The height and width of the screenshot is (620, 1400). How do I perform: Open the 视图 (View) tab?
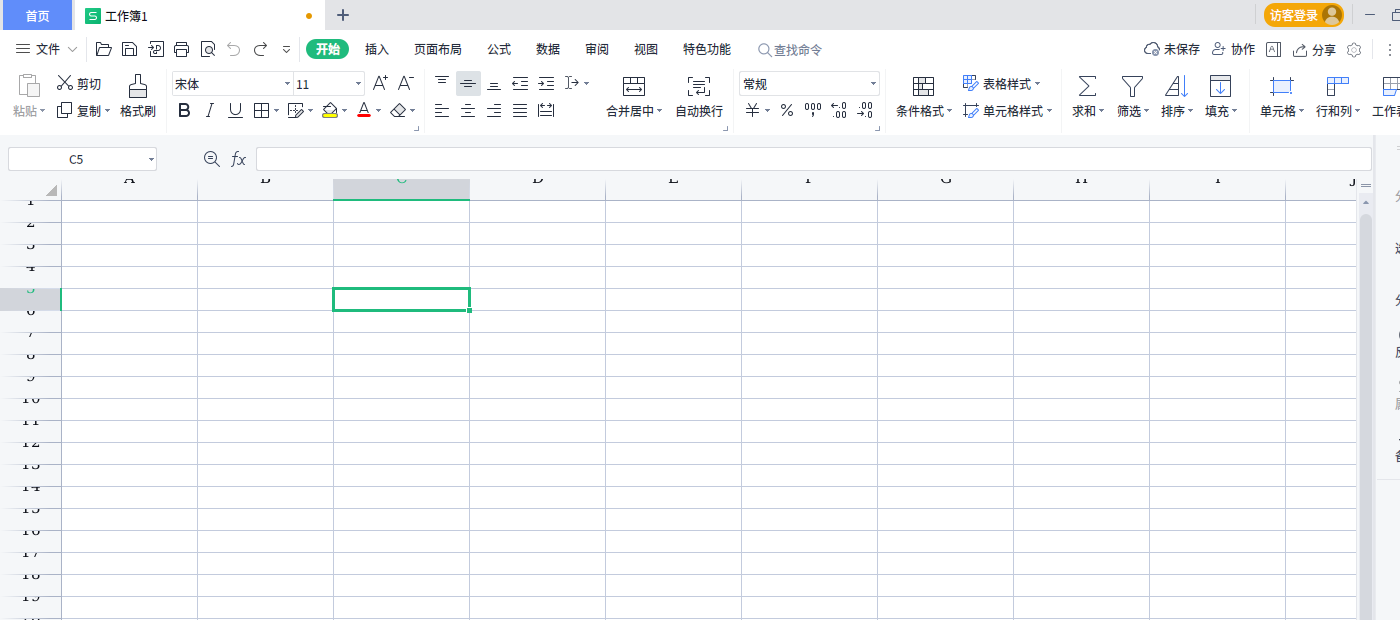[x=646, y=49]
